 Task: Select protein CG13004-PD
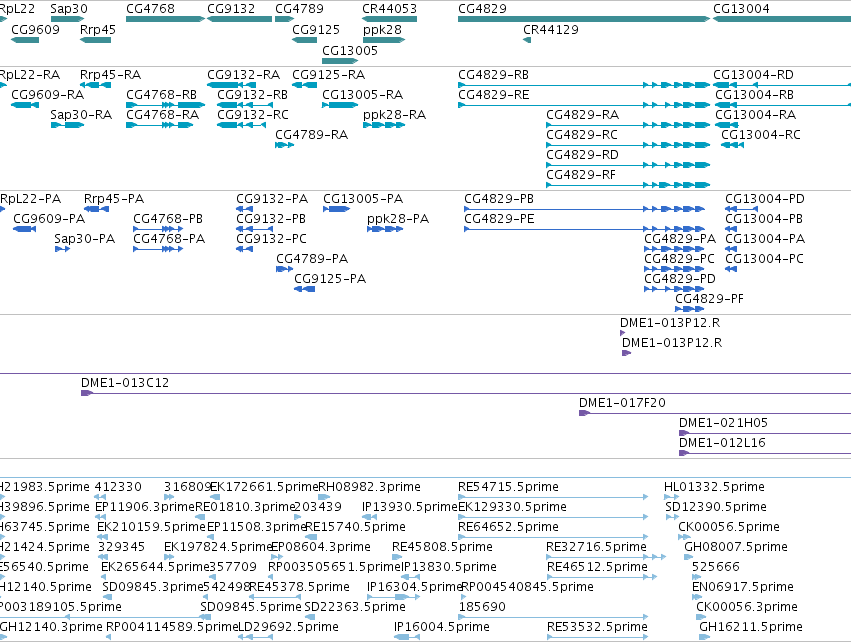click(741, 209)
